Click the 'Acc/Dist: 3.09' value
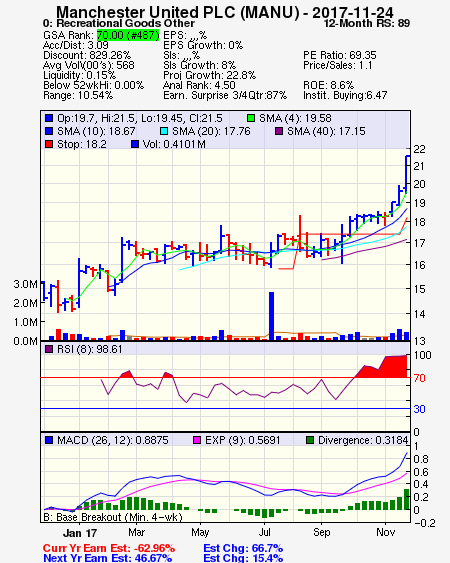Image resolution: width=450 pixels, height=563 pixels. pos(76,45)
